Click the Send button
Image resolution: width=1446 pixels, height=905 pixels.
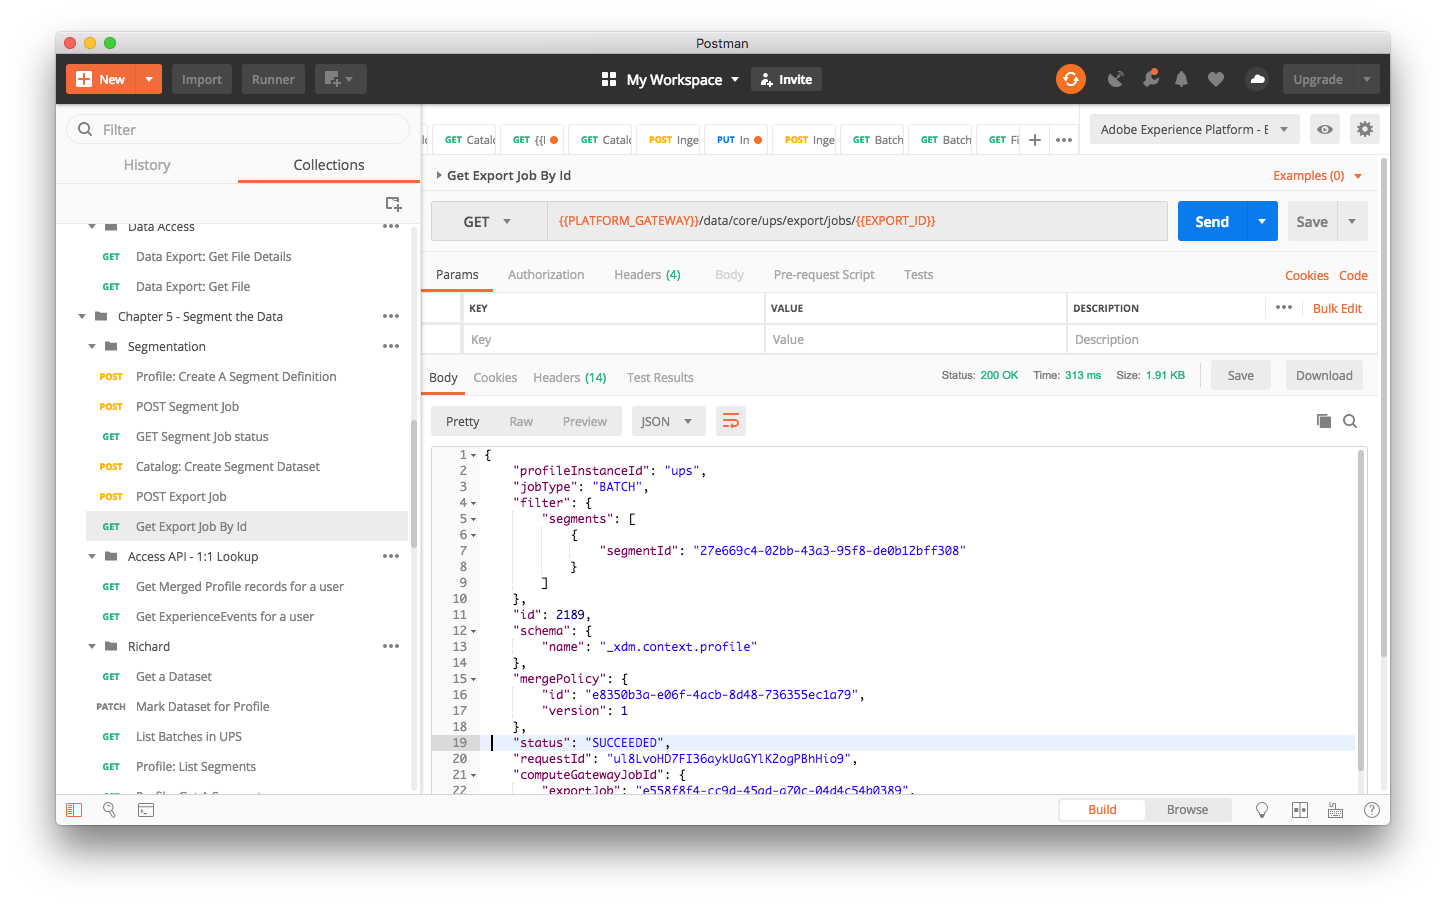[x=1212, y=221]
